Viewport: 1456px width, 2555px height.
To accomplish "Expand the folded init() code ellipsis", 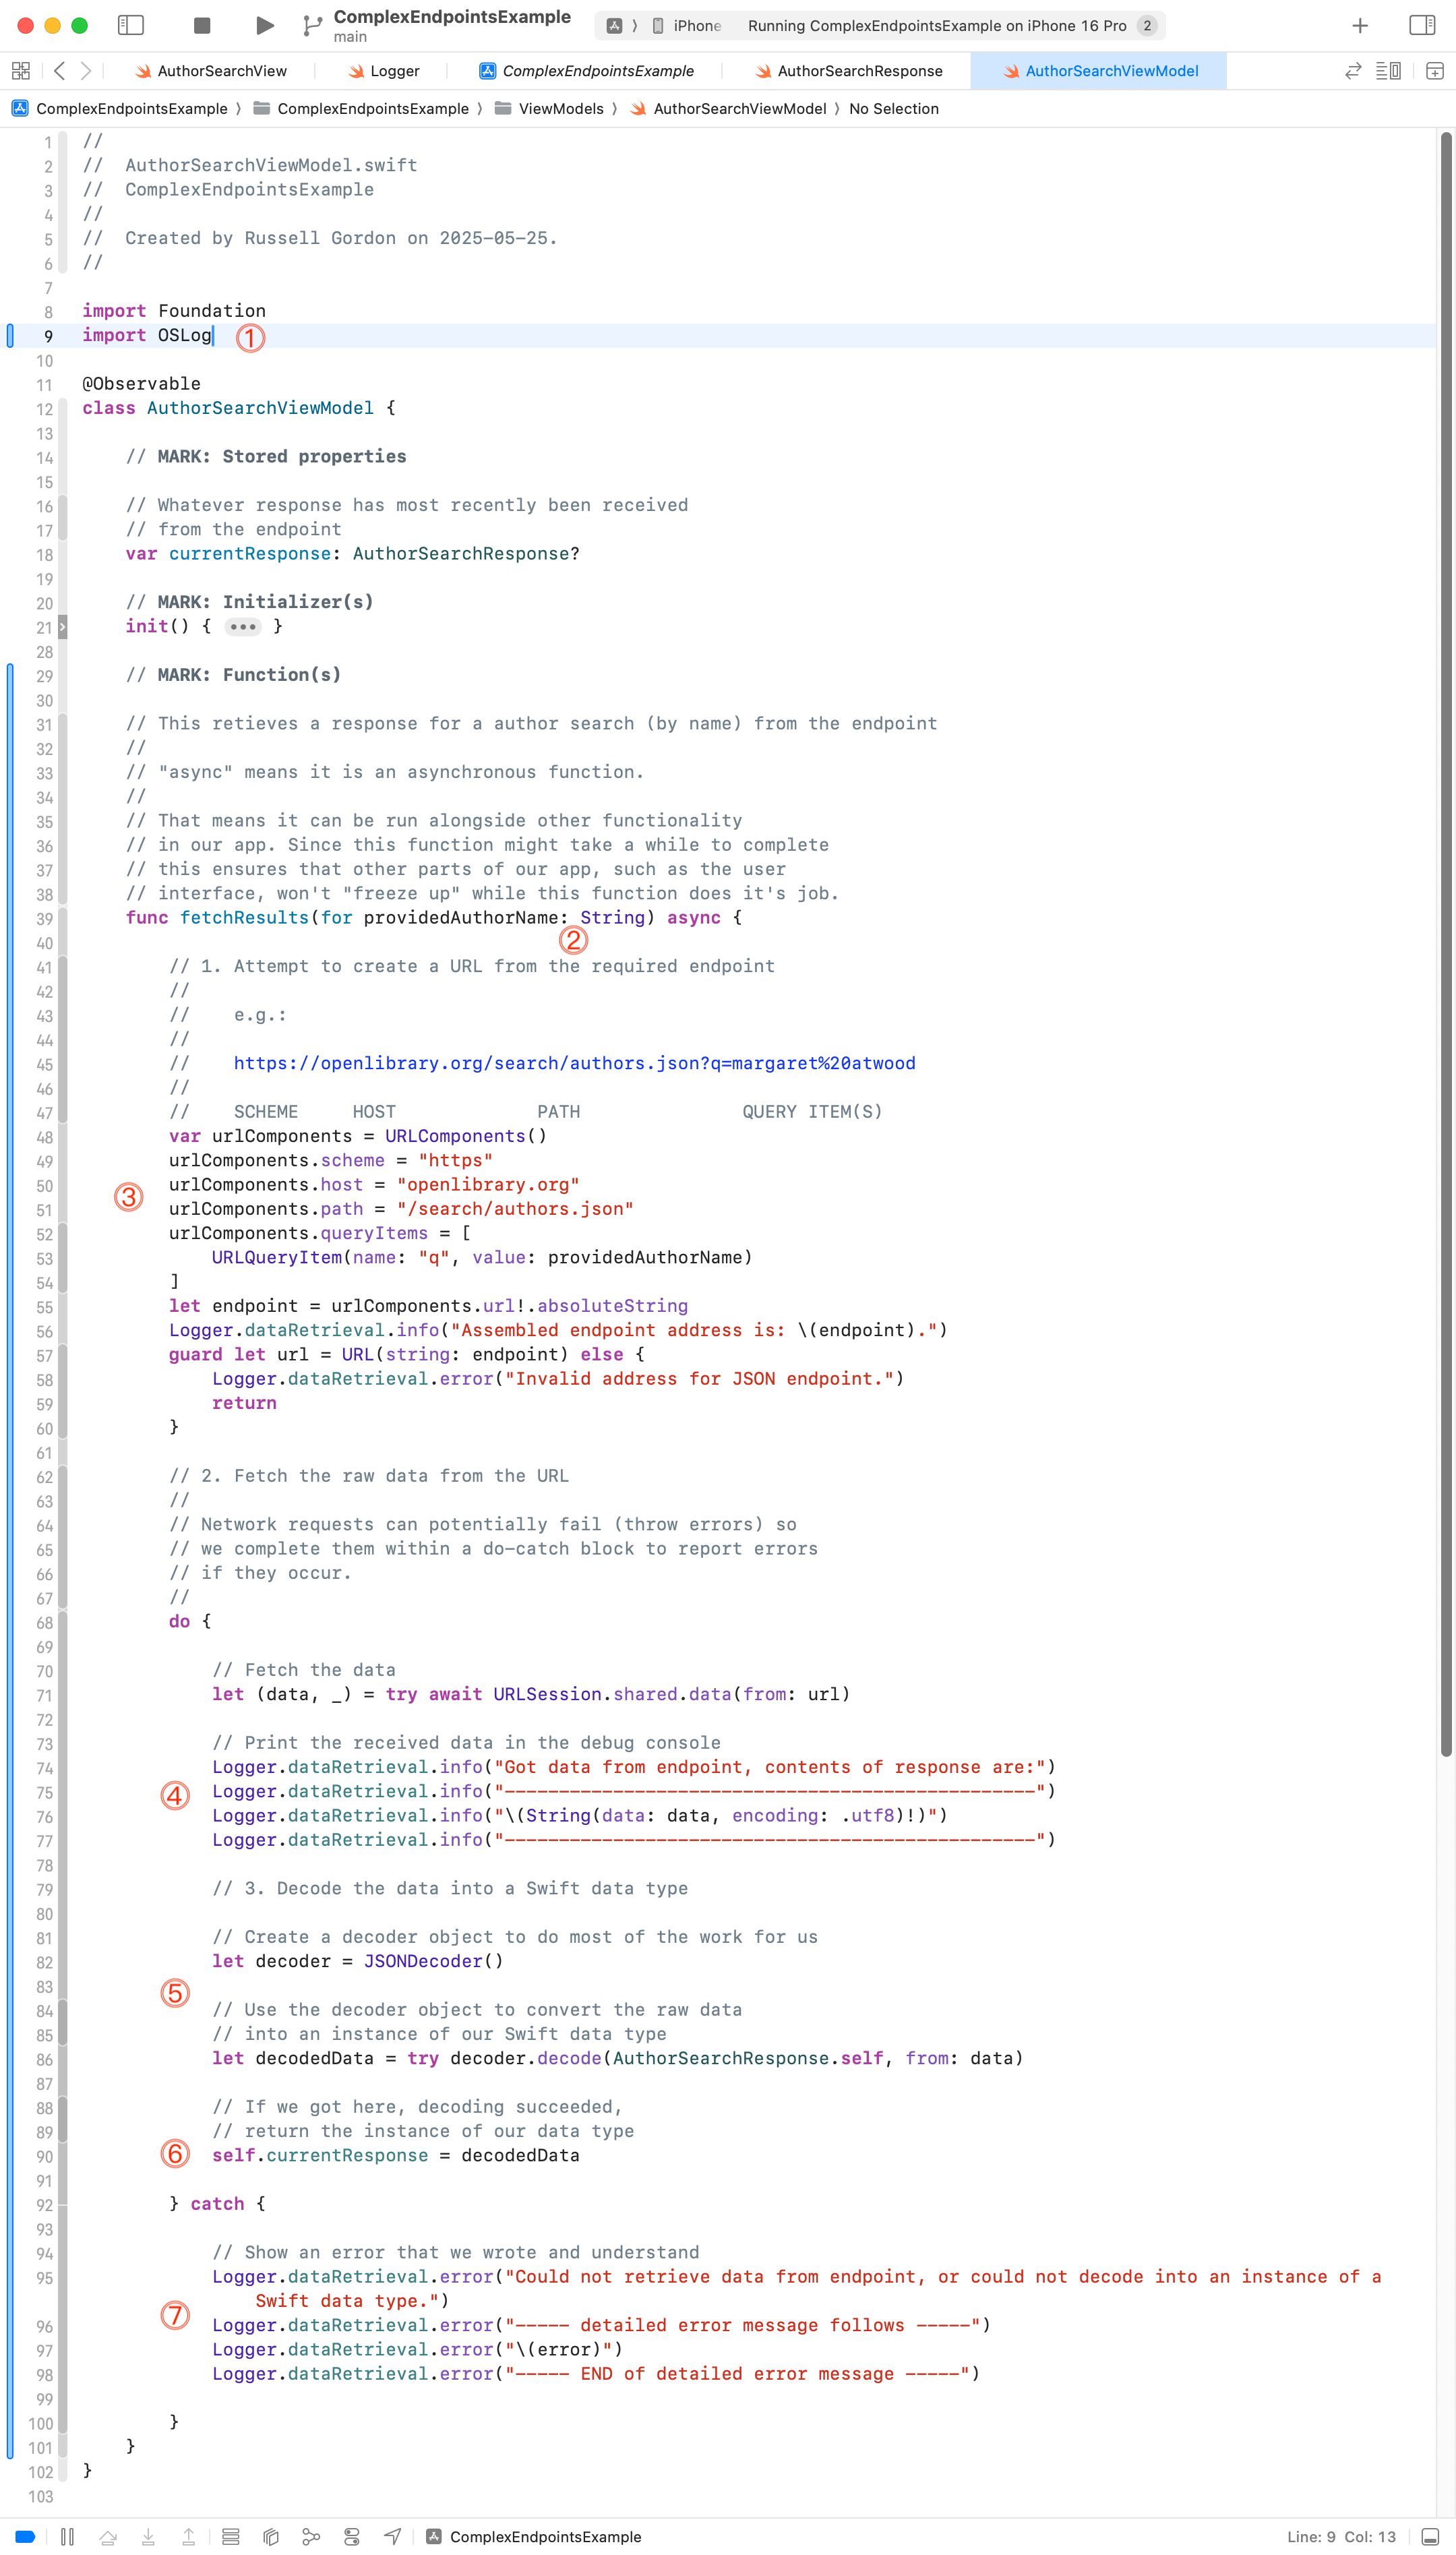I will 242,627.
